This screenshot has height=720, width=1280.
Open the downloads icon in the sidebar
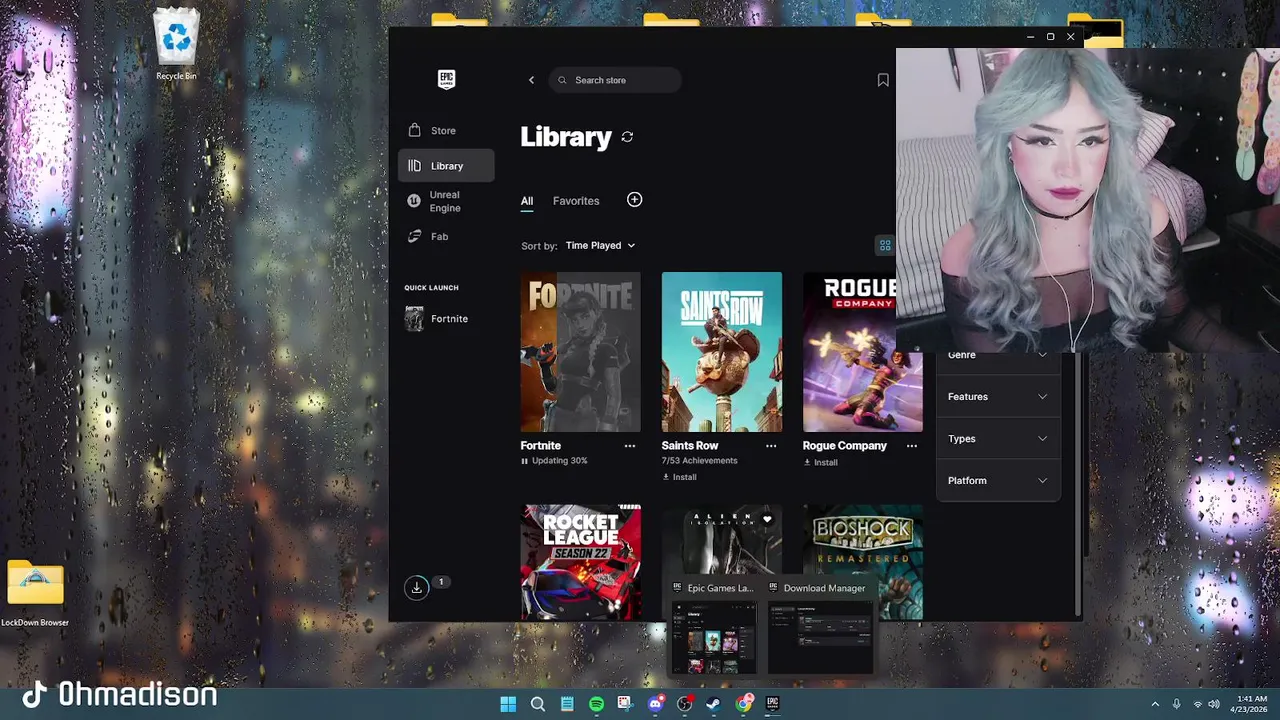pos(417,587)
